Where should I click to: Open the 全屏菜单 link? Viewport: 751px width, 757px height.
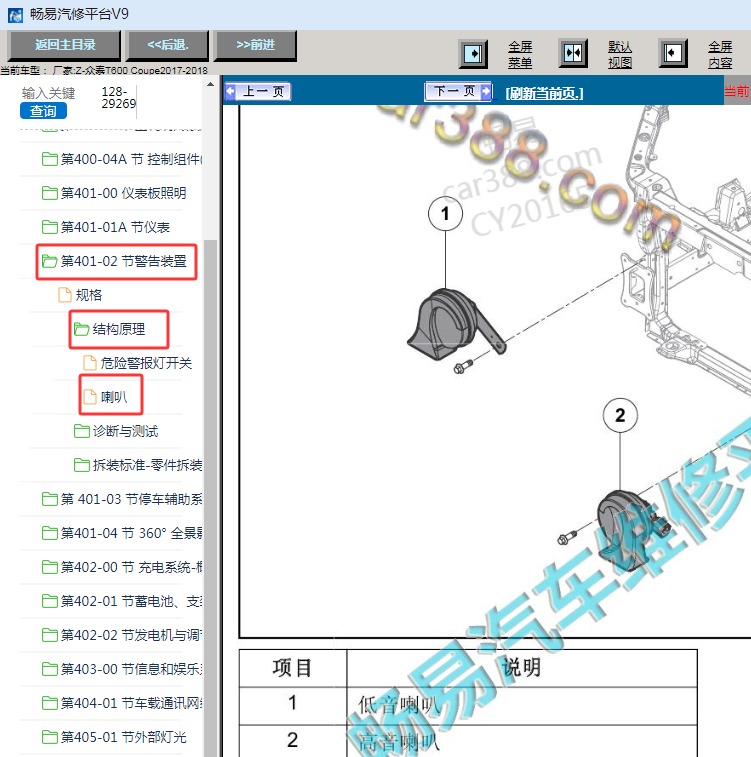point(520,55)
